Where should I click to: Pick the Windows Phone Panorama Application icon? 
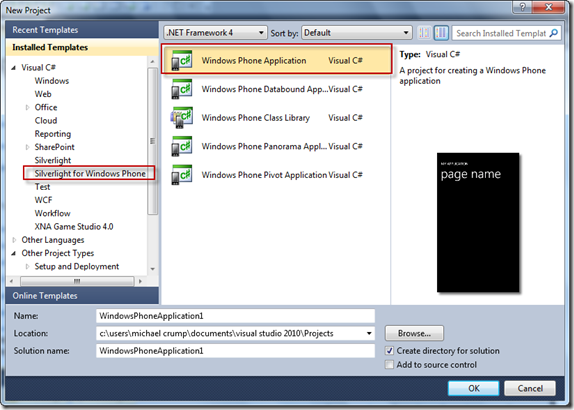(182, 146)
